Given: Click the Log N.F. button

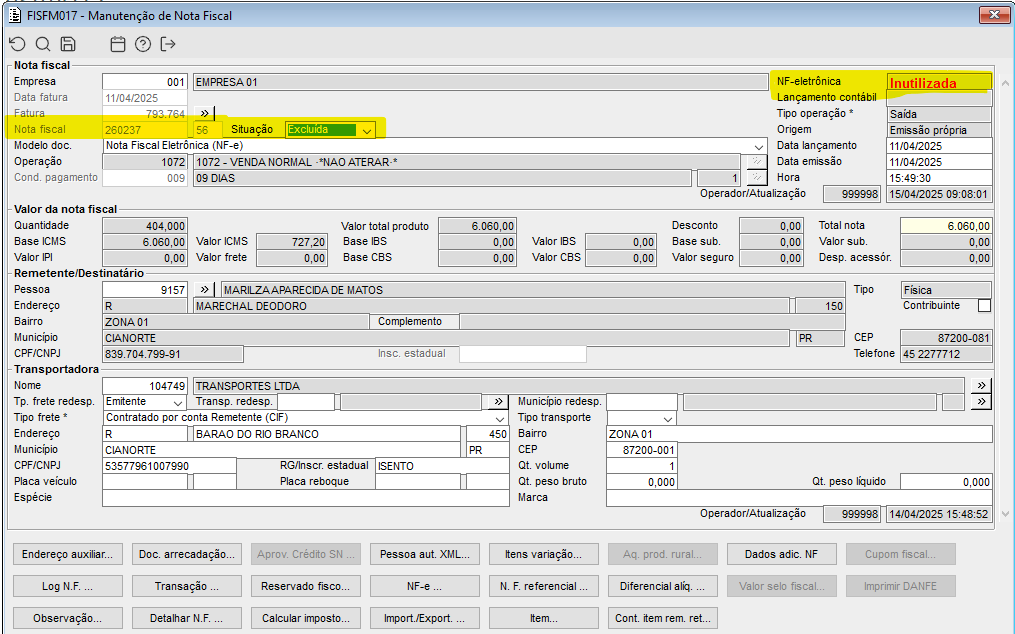Looking at the screenshot, I should pos(68,586).
